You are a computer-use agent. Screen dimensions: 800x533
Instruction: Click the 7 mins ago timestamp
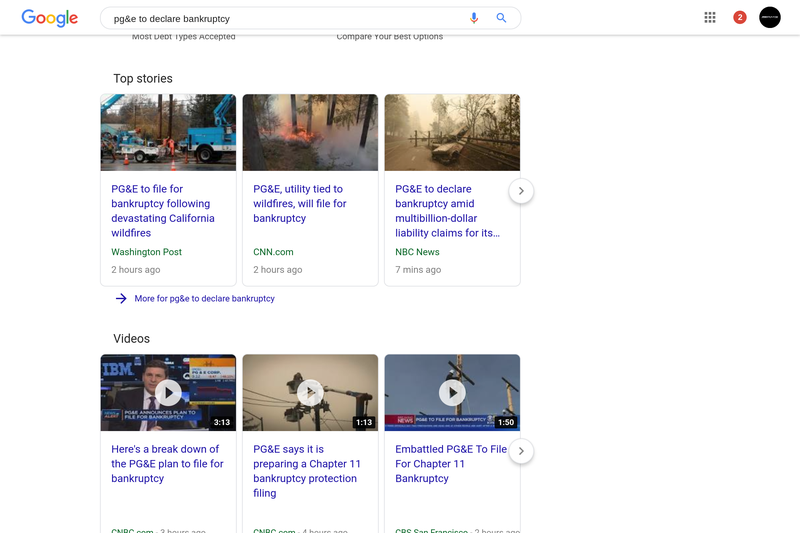[418, 270]
